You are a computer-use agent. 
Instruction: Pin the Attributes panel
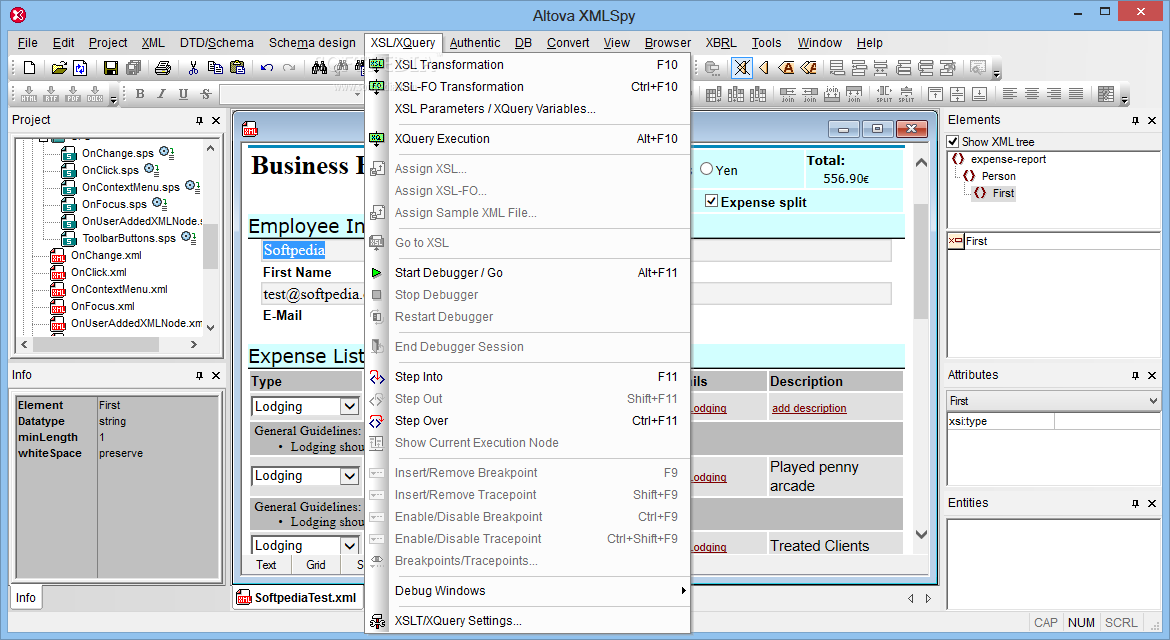tap(1135, 375)
